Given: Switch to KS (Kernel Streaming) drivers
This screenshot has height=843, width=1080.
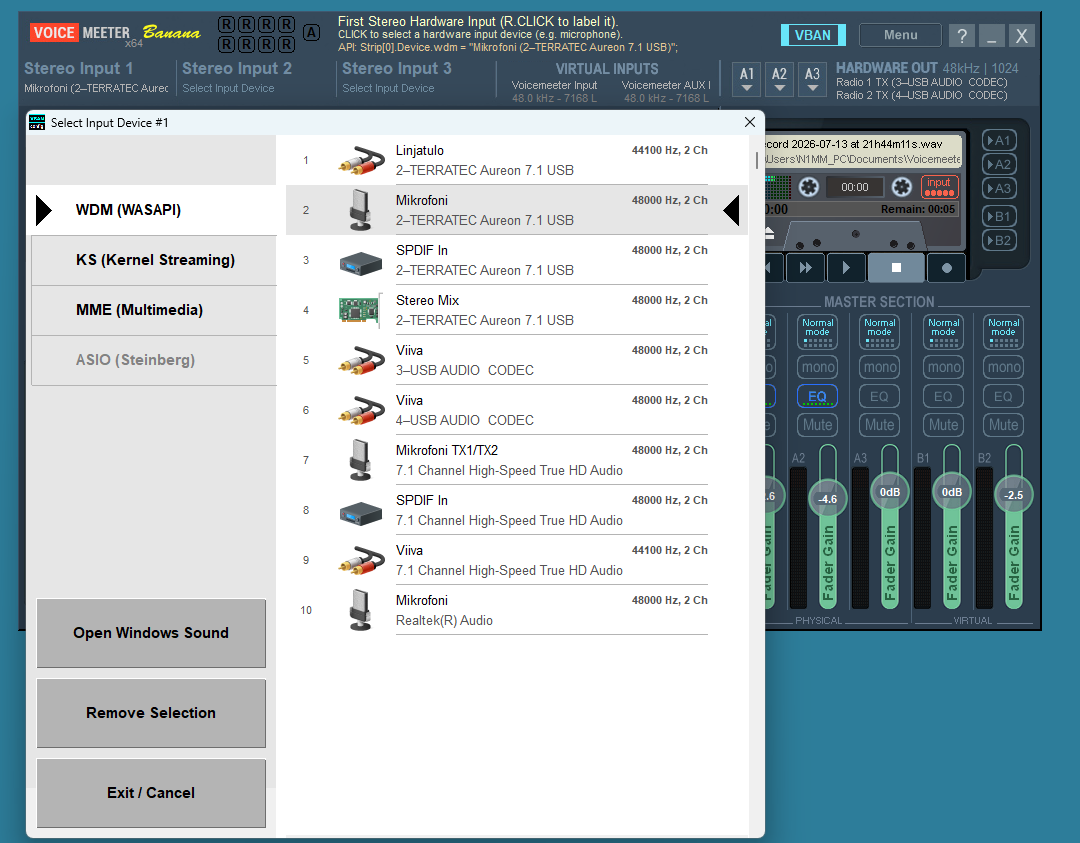Looking at the screenshot, I should (x=154, y=260).
